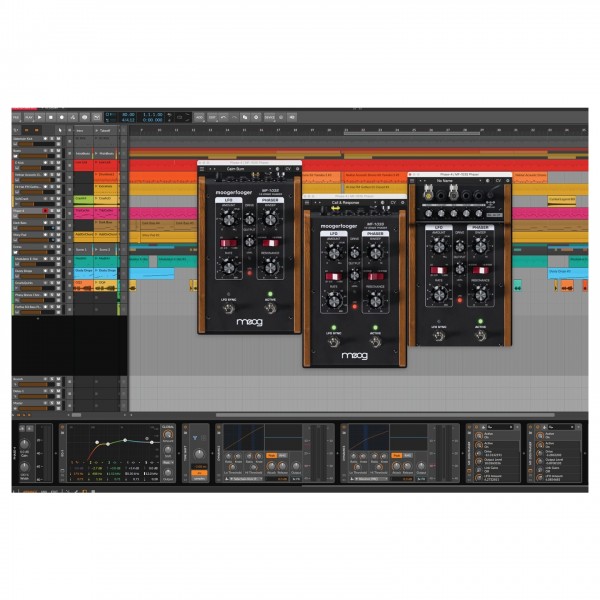This screenshot has height=600, width=600.
Task: Open the EDIT menu
Action: tap(212, 117)
